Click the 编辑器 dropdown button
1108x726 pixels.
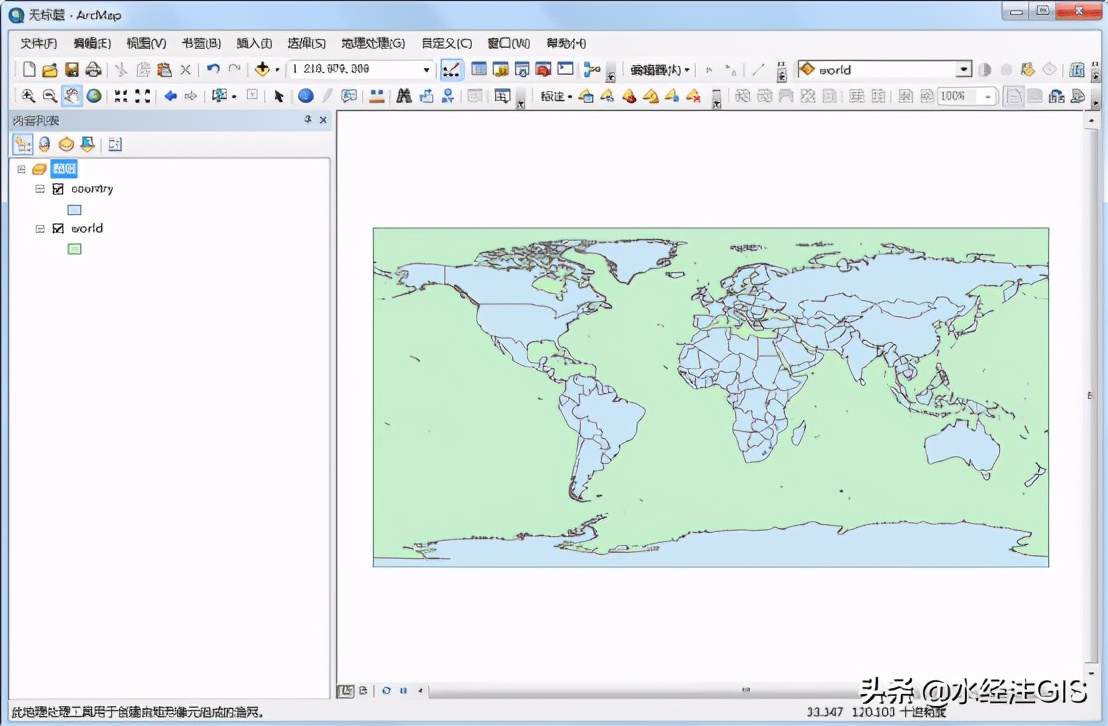pos(660,70)
